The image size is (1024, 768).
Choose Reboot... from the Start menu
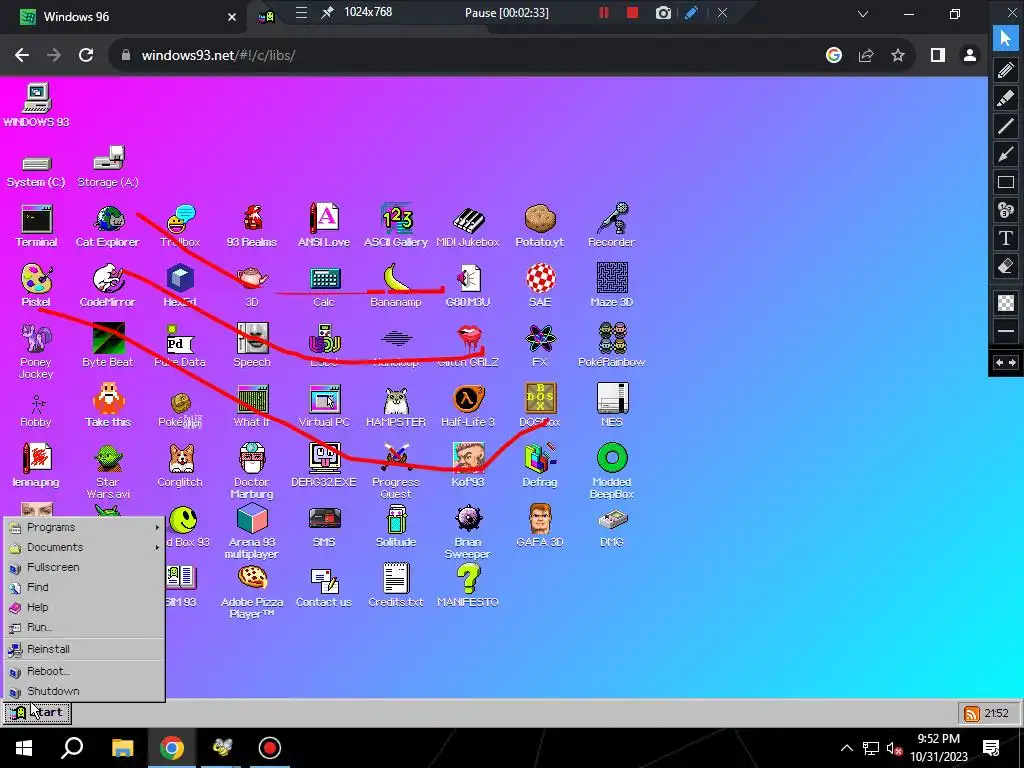(x=84, y=671)
